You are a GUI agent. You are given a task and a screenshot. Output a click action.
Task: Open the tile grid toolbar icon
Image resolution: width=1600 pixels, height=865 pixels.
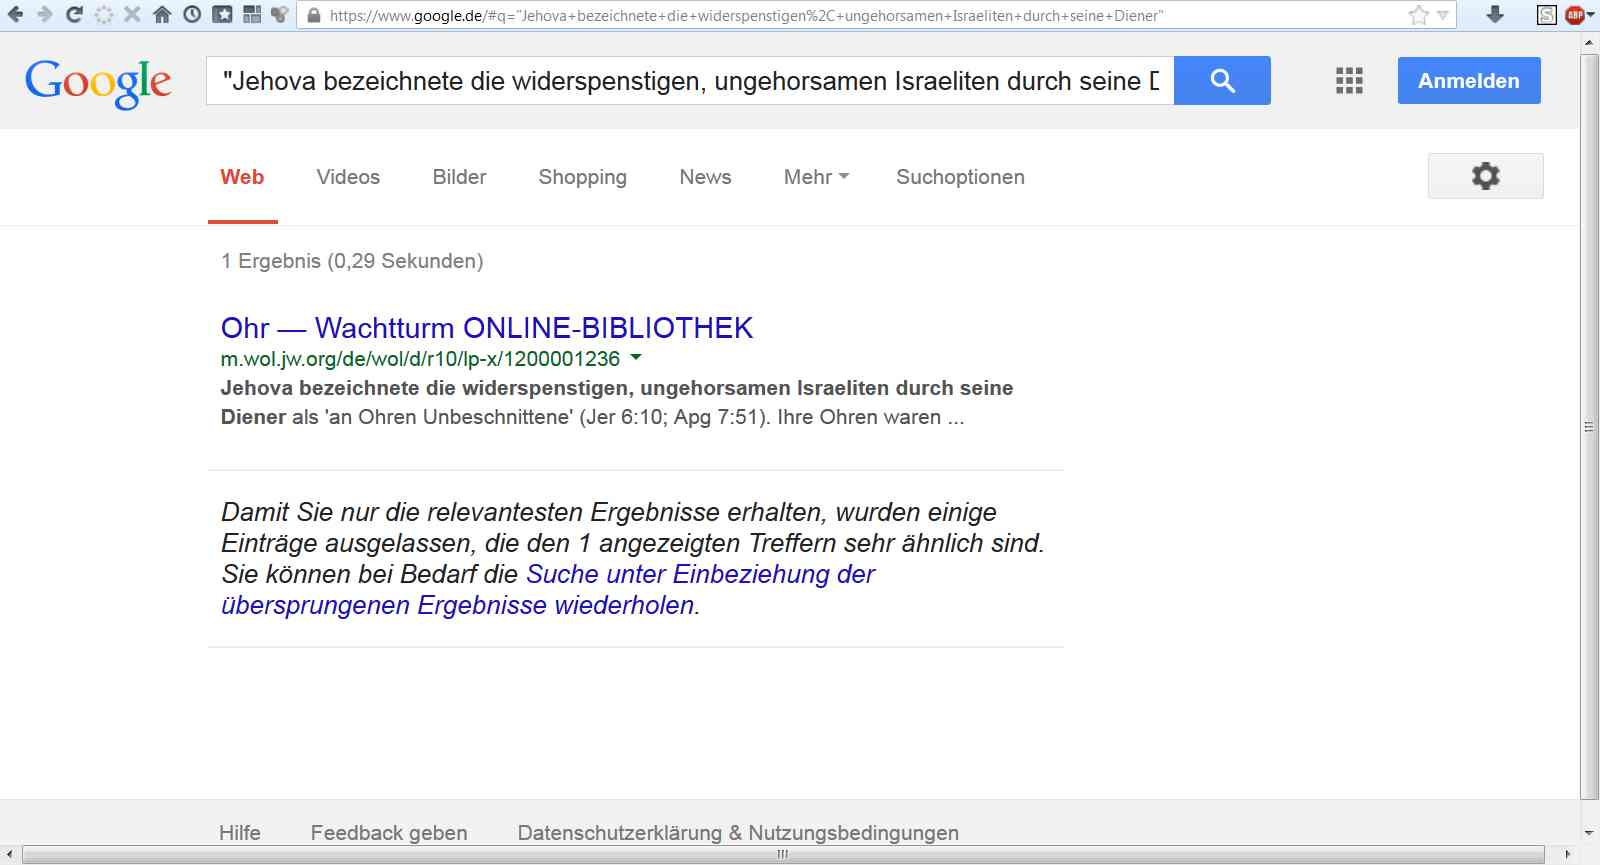[x=252, y=15]
